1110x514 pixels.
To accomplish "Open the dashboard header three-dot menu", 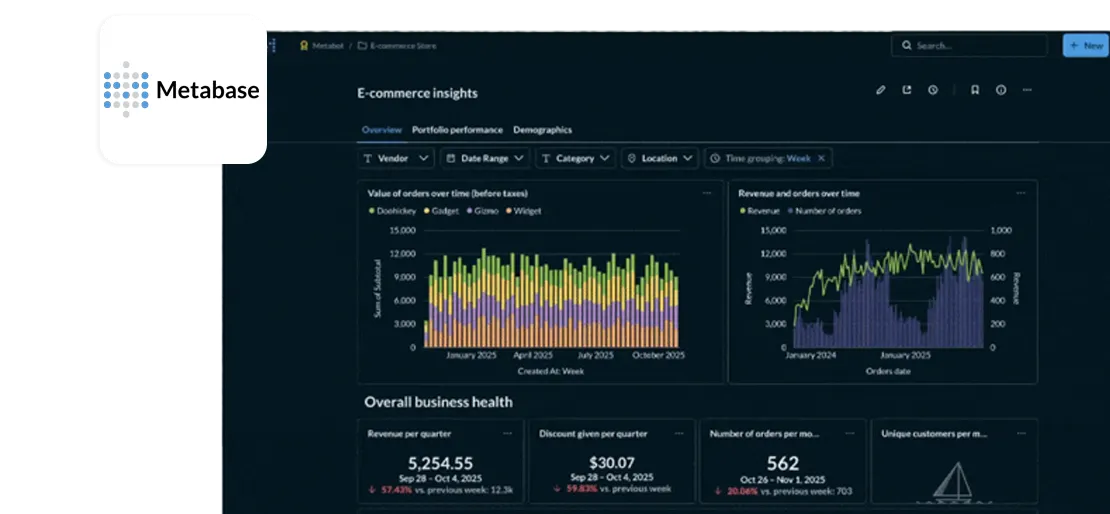I will click(1027, 90).
